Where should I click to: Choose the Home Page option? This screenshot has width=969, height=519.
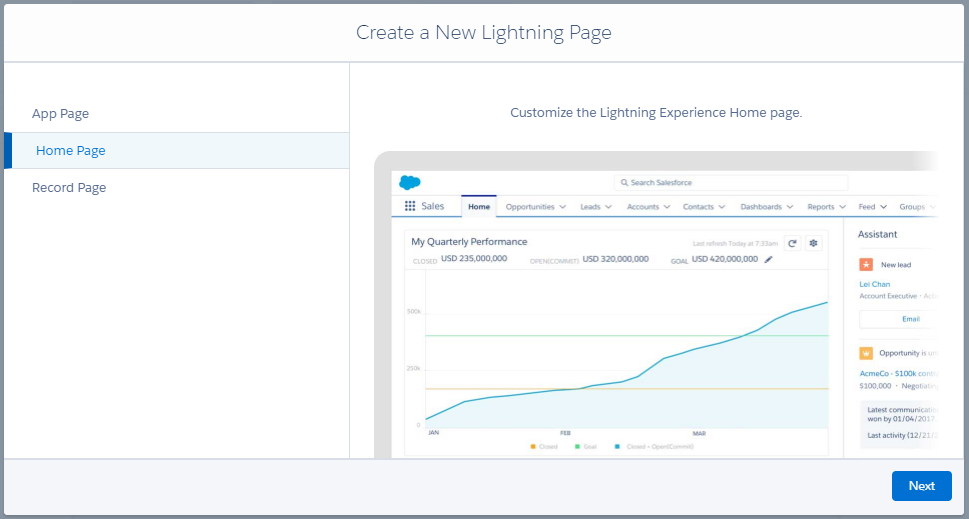pos(71,151)
